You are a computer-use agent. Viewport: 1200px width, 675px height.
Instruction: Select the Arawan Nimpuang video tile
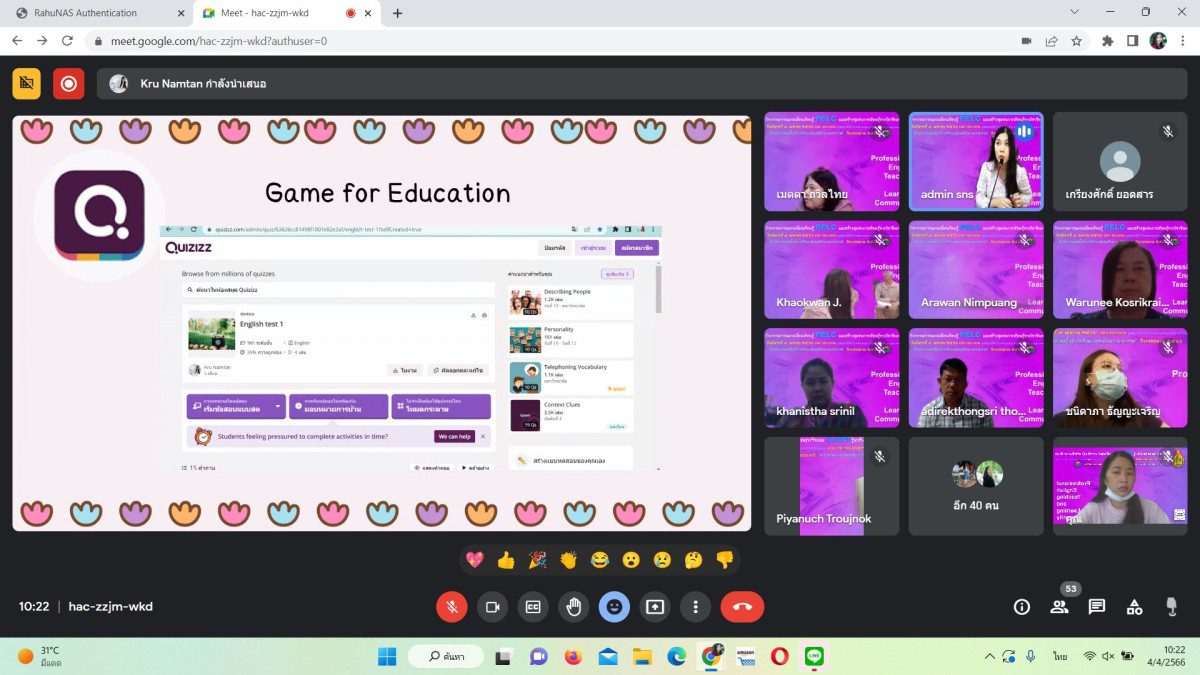[976, 269]
